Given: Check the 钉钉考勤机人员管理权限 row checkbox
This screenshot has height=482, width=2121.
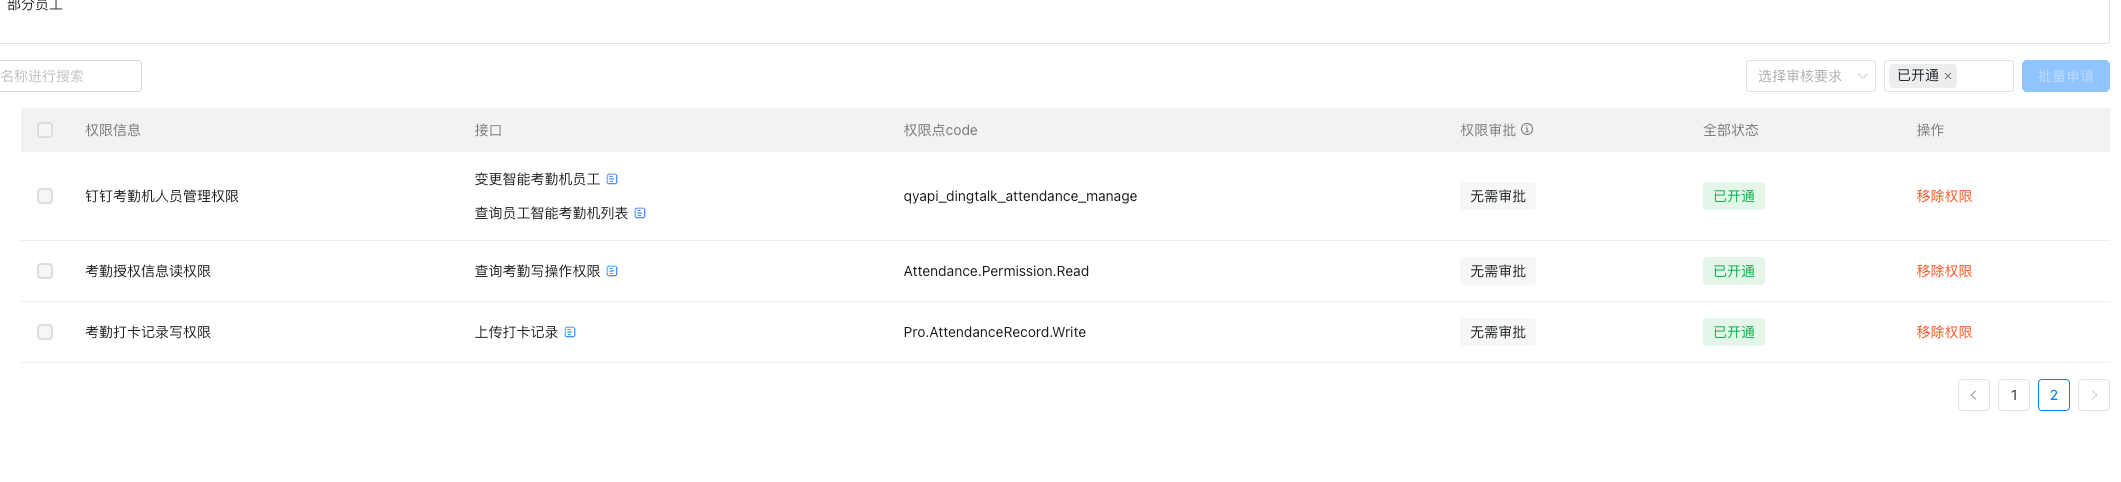Looking at the screenshot, I should [x=45, y=196].
